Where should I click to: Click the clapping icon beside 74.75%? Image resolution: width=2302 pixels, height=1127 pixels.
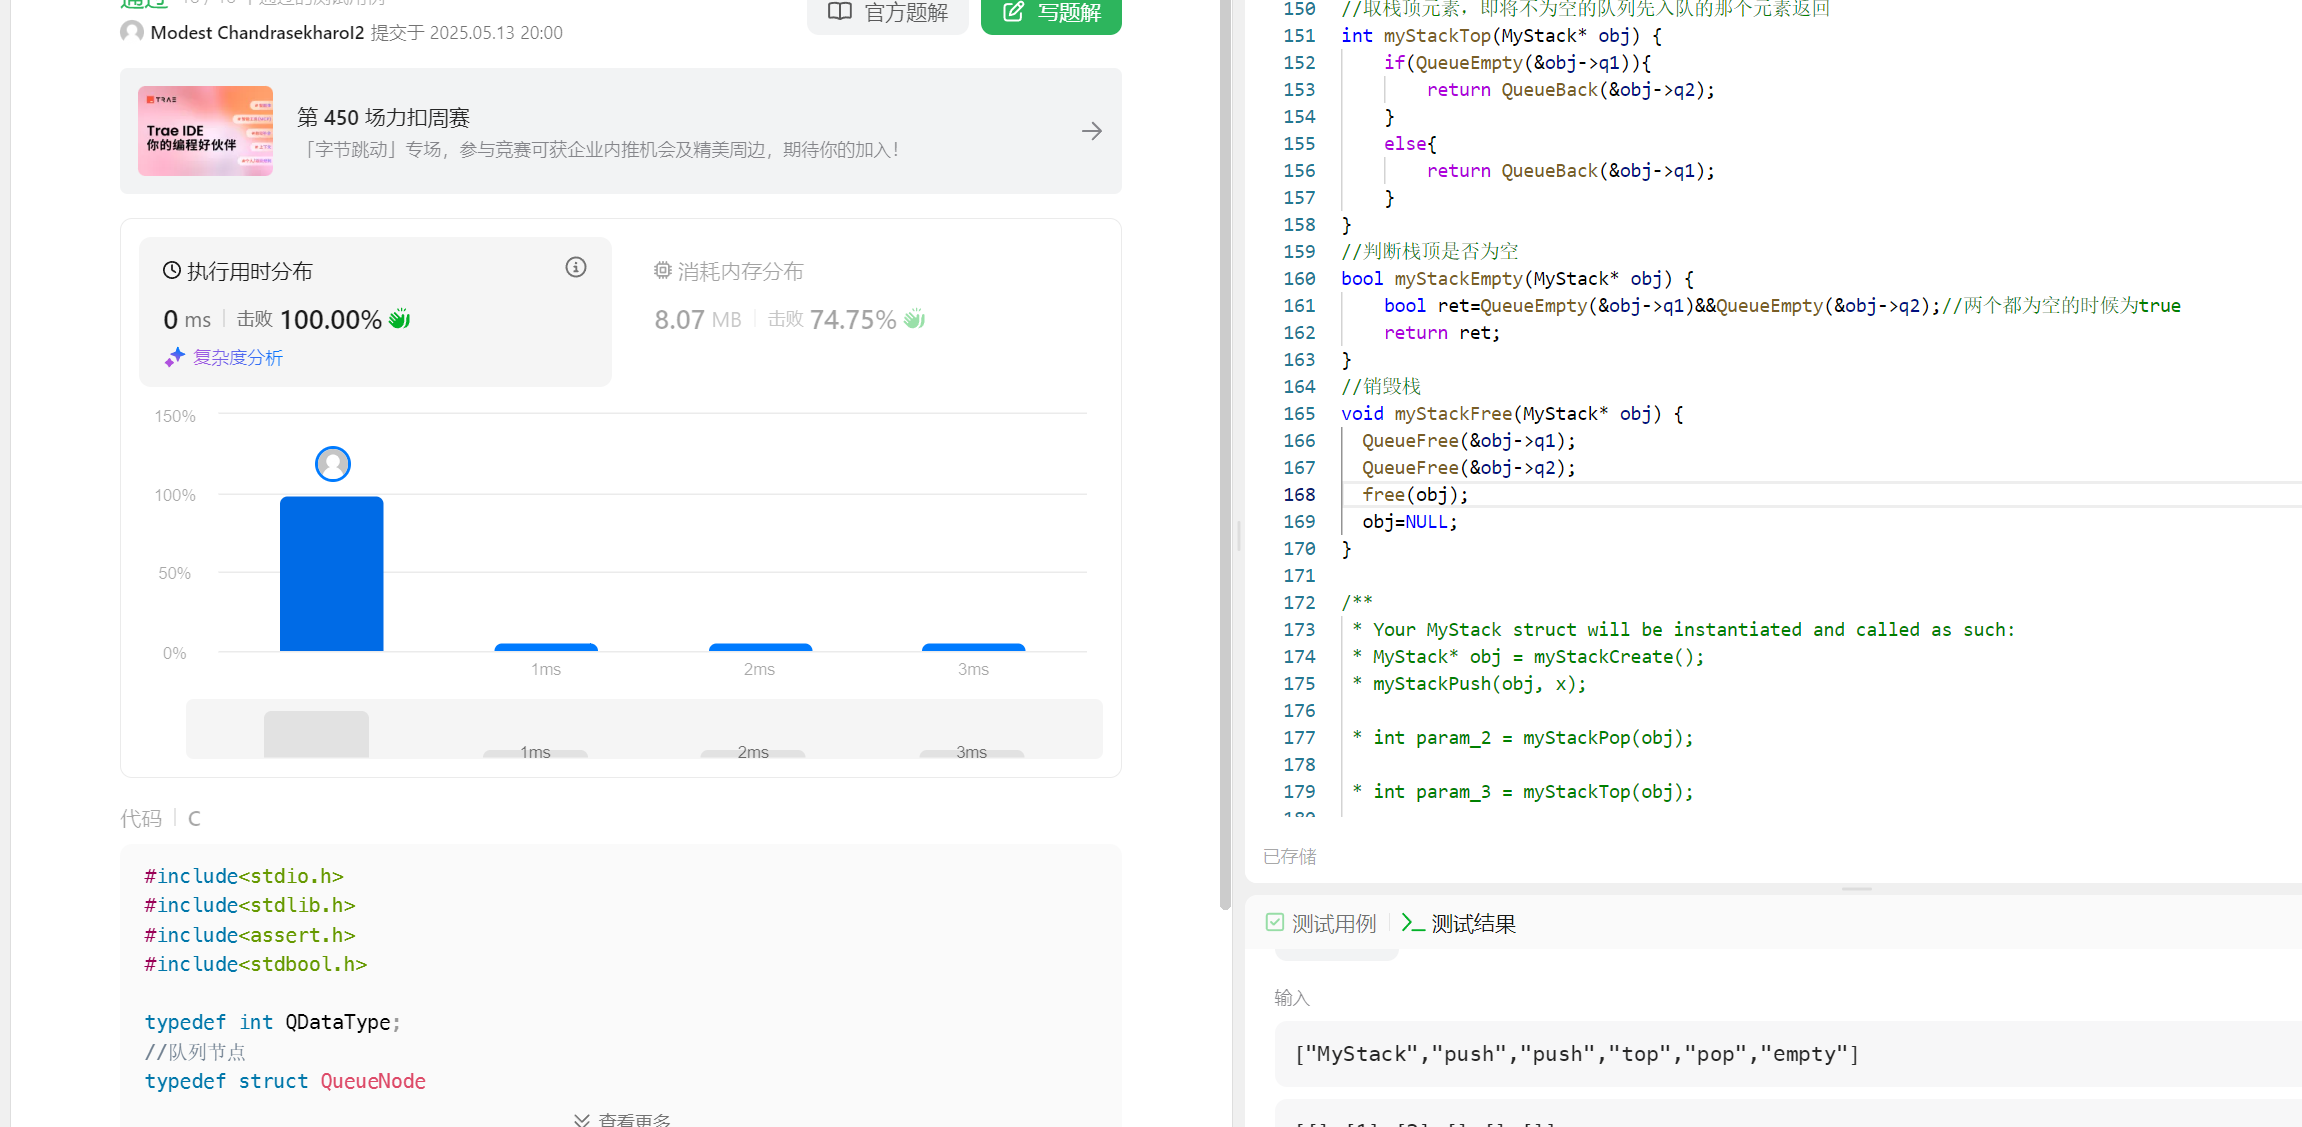click(914, 319)
